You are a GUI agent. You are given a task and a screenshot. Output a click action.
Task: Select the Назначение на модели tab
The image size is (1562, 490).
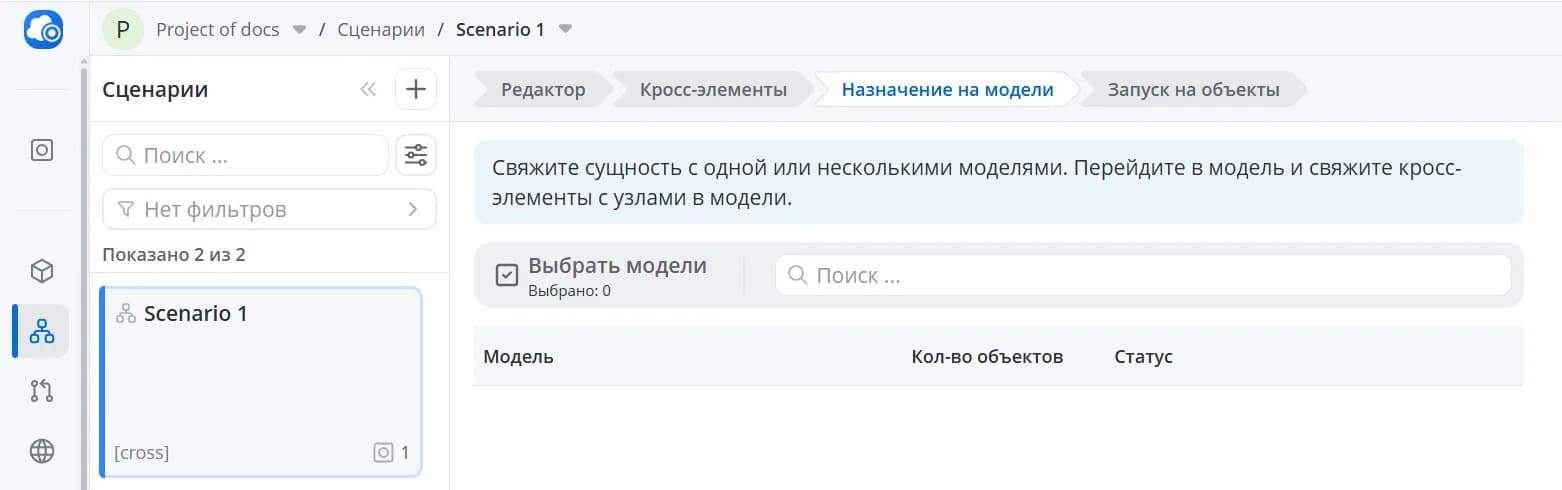947,89
